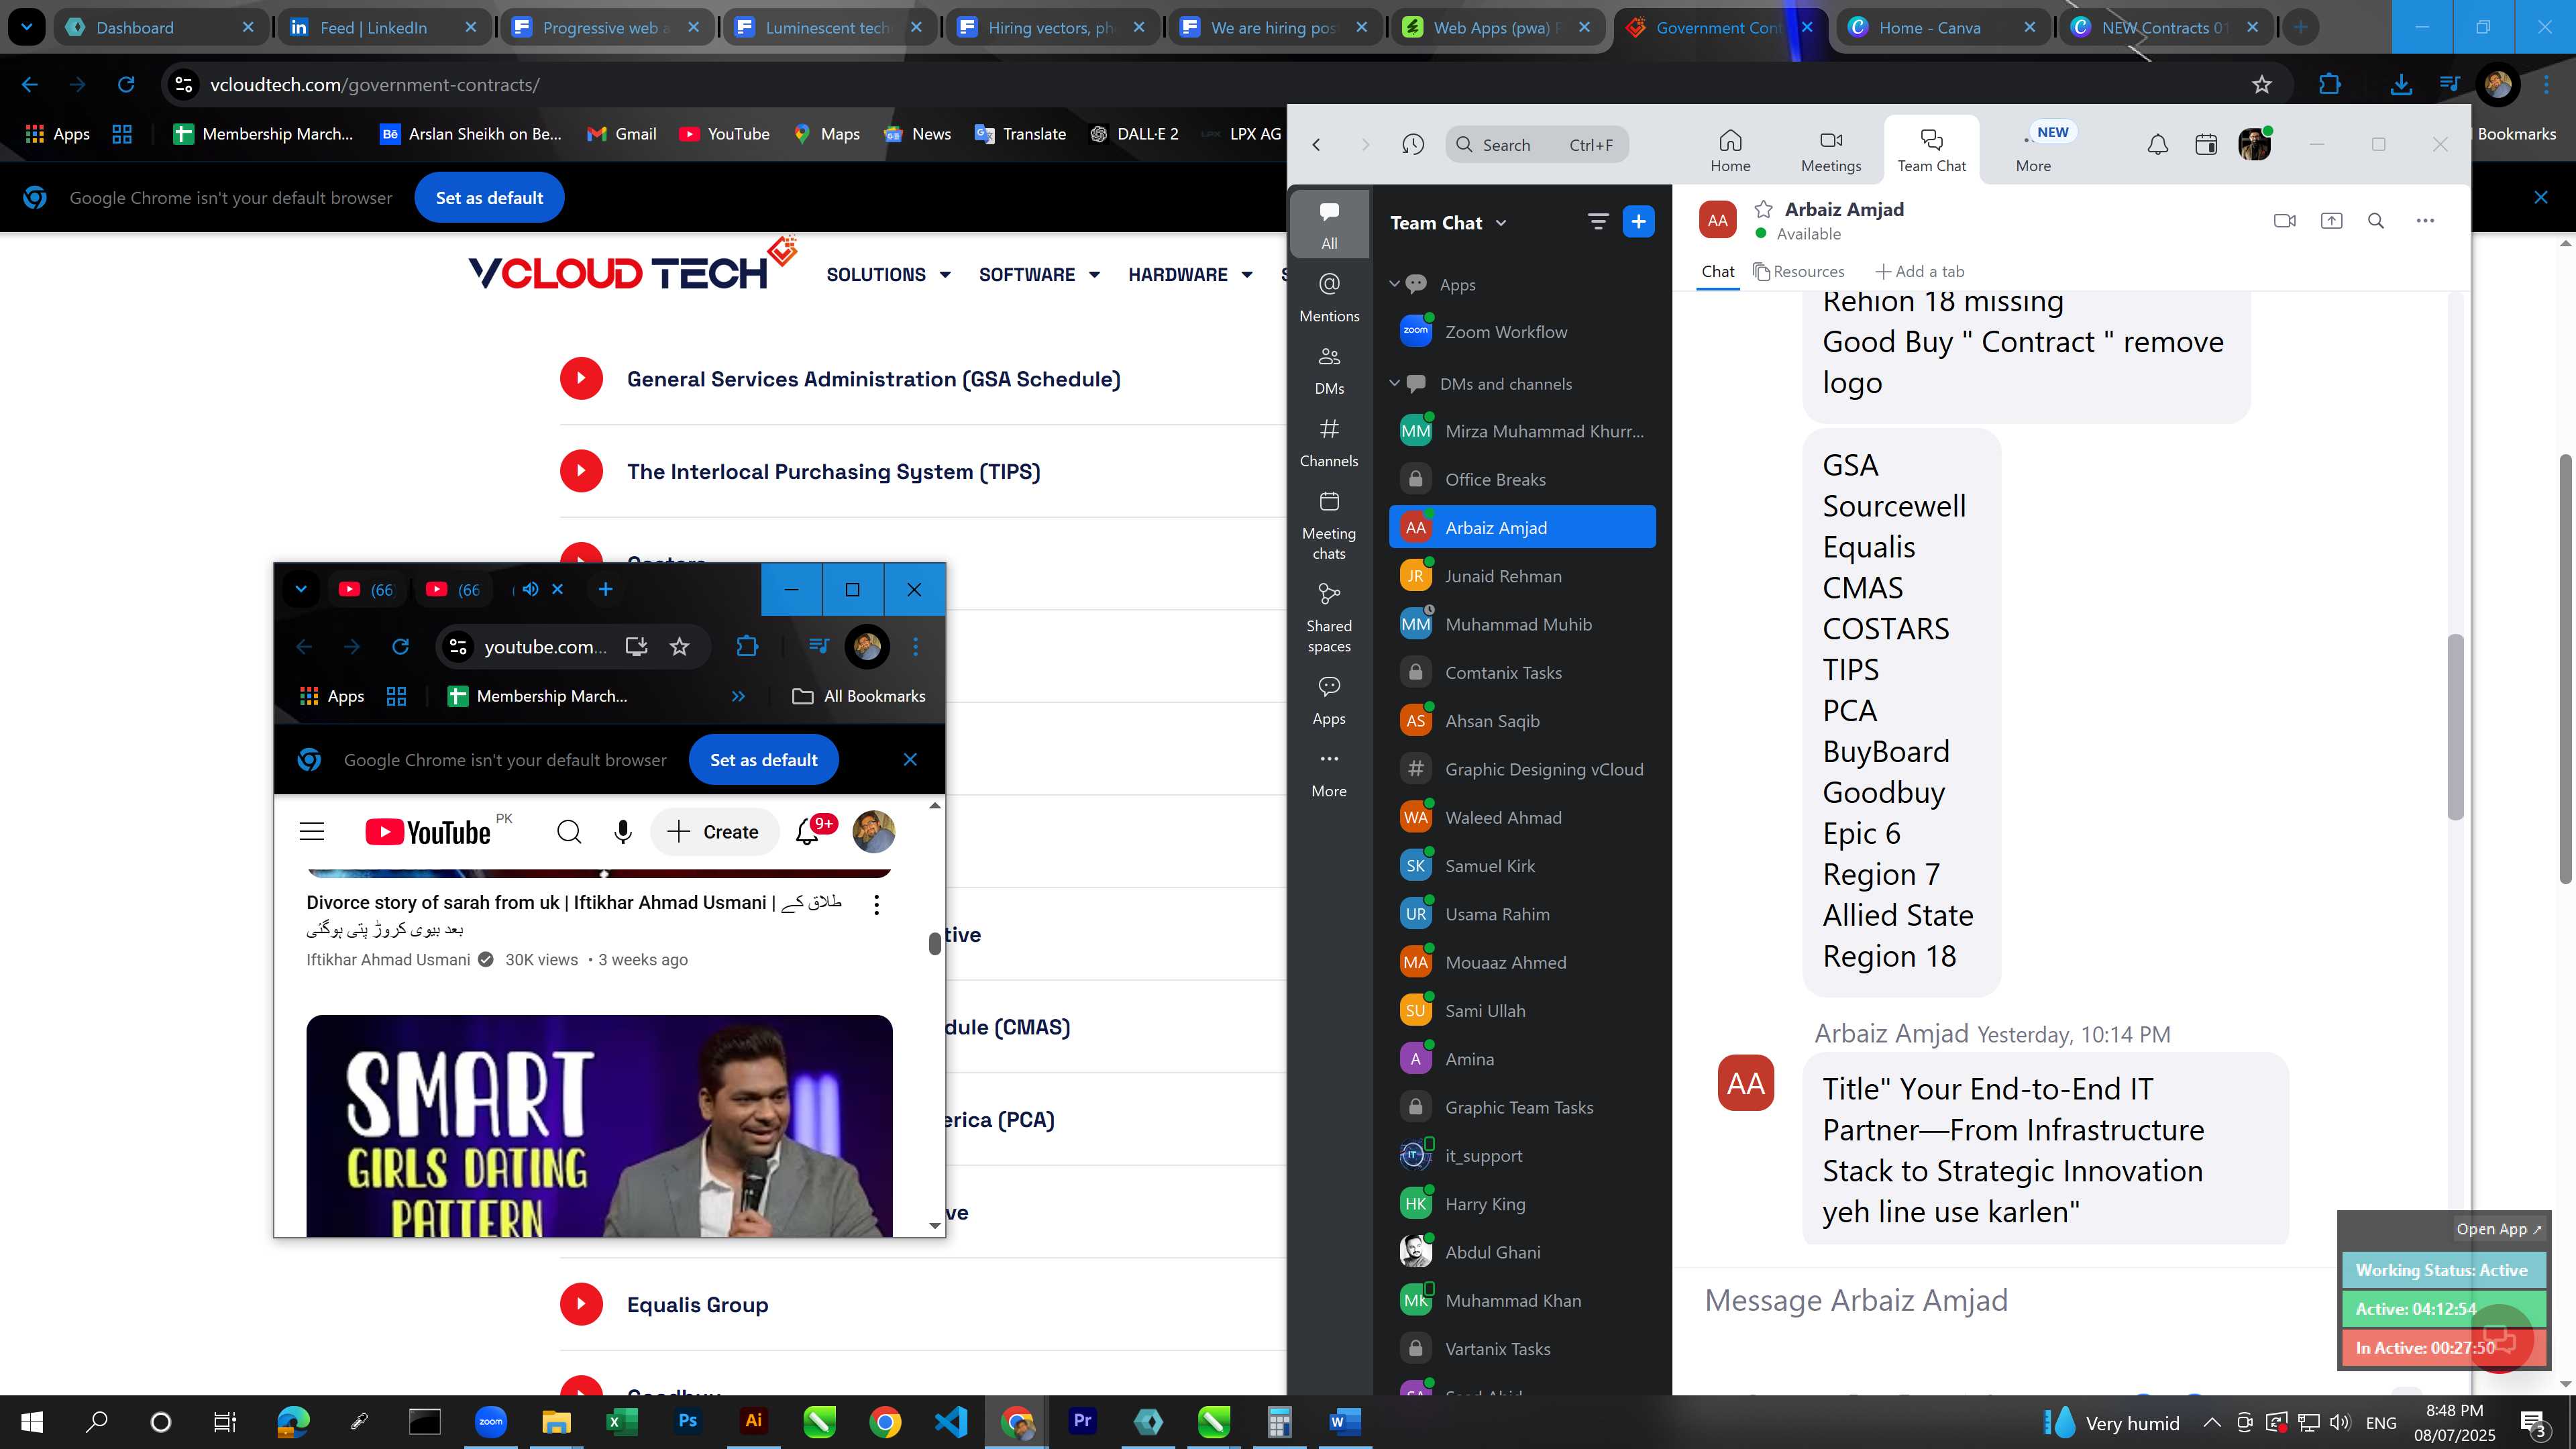
Task: Open YouTube notifications bell
Action: tap(808, 832)
